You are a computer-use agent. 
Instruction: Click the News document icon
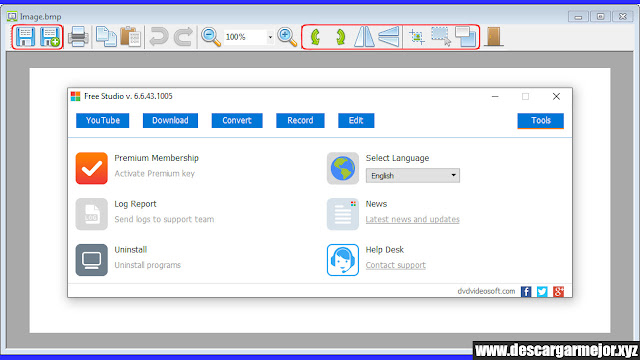[343, 214]
